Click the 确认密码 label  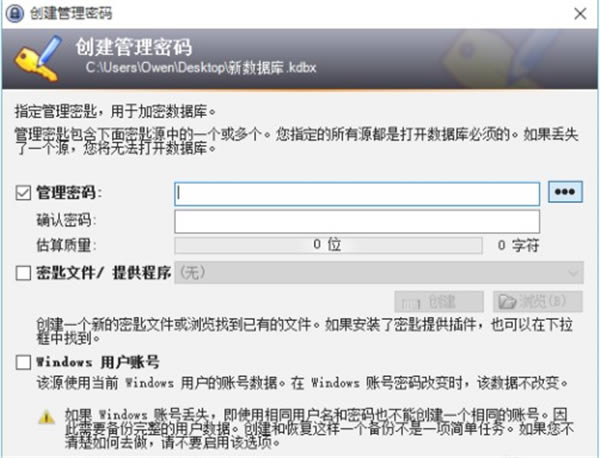tap(66, 220)
